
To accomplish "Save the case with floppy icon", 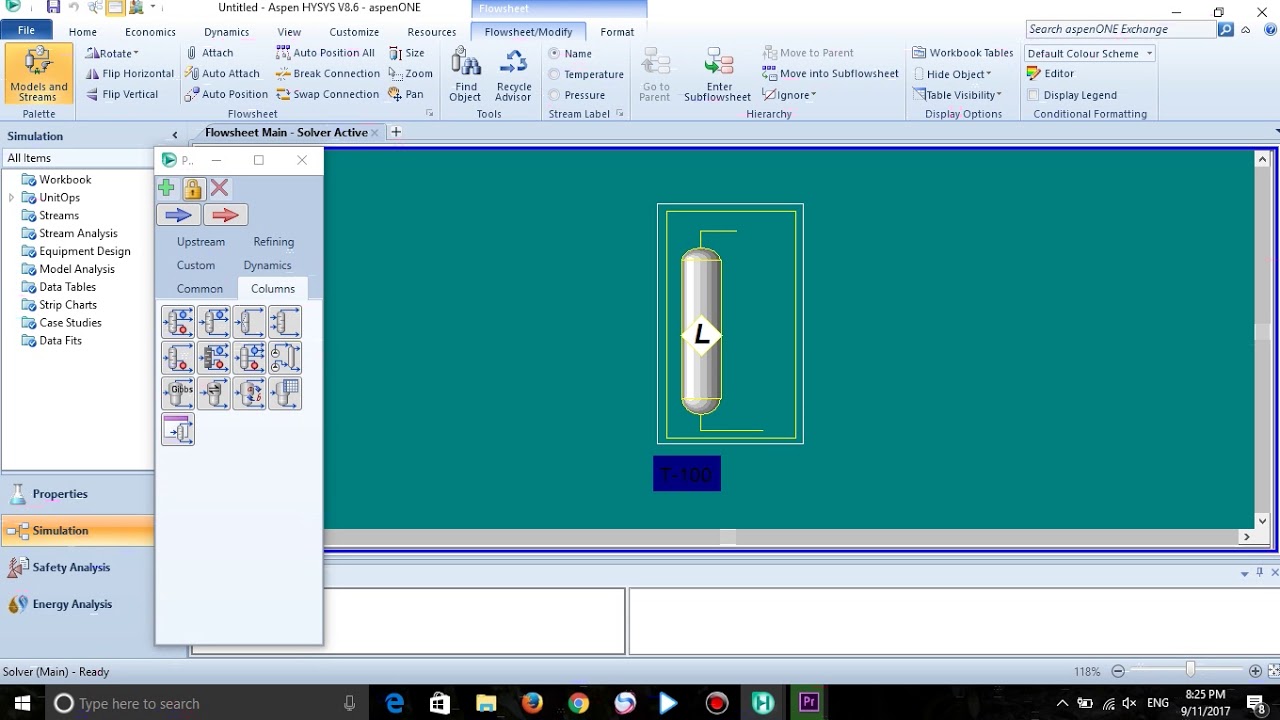I will (x=54, y=7).
